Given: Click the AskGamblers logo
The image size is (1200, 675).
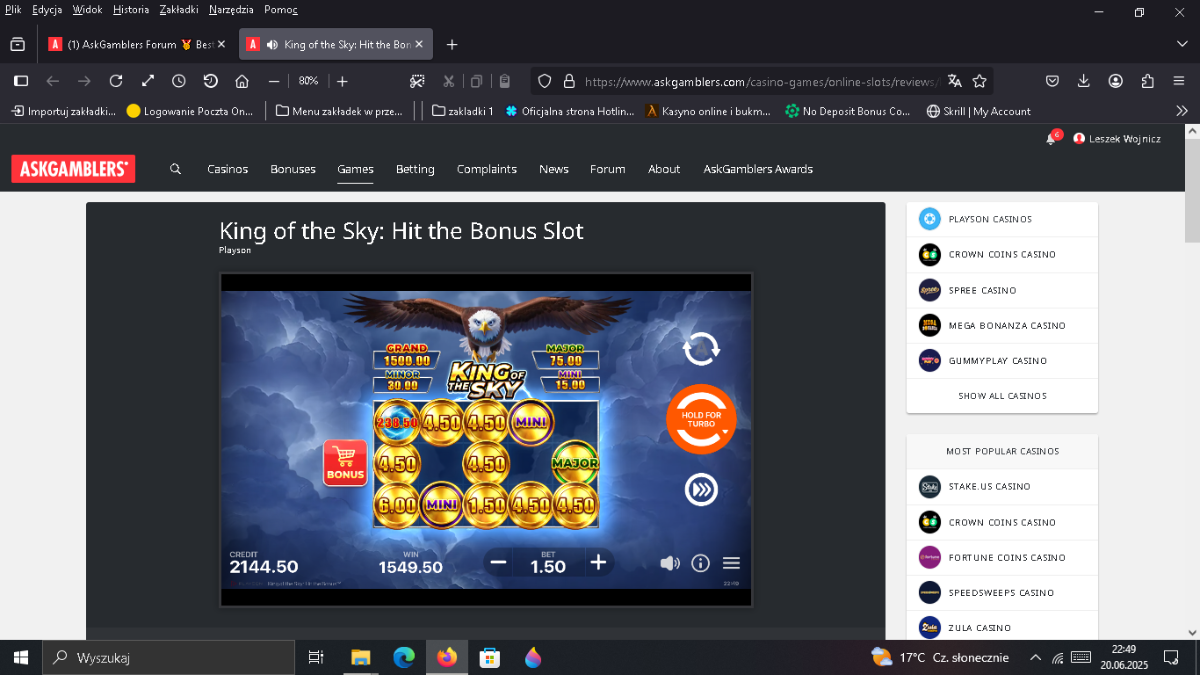Looking at the screenshot, I should pyautogui.click(x=73, y=169).
